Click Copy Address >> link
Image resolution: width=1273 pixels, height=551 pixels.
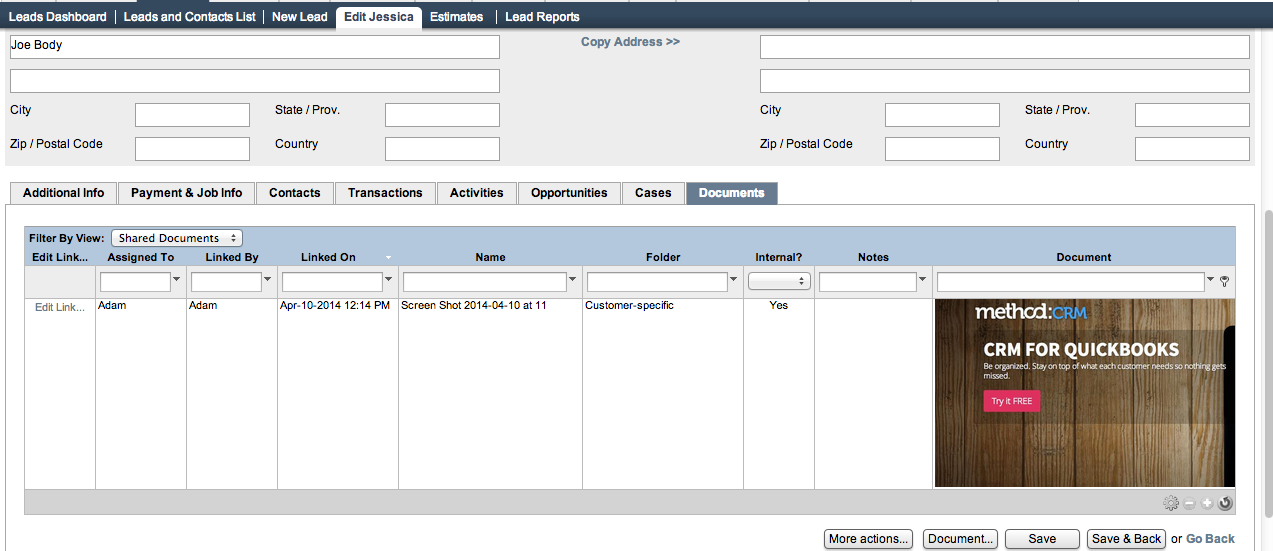[x=630, y=42]
